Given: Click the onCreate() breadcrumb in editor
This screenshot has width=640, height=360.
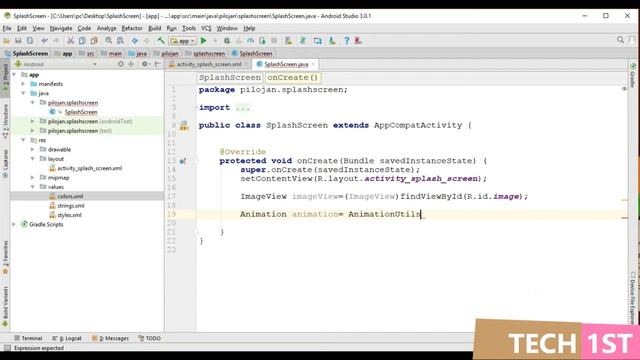Looking at the screenshot, I should click(293, 78).
